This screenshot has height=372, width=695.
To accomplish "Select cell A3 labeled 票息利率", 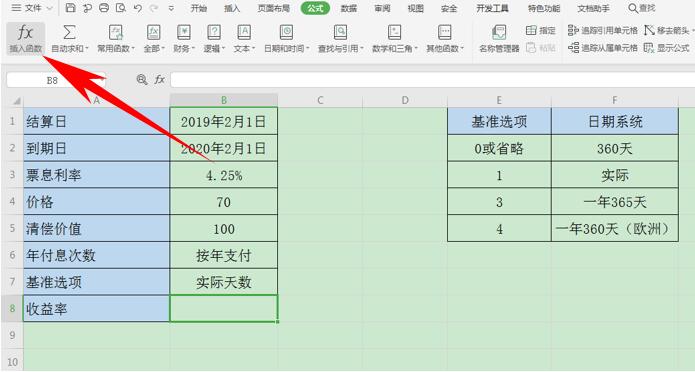I will 96,175.
